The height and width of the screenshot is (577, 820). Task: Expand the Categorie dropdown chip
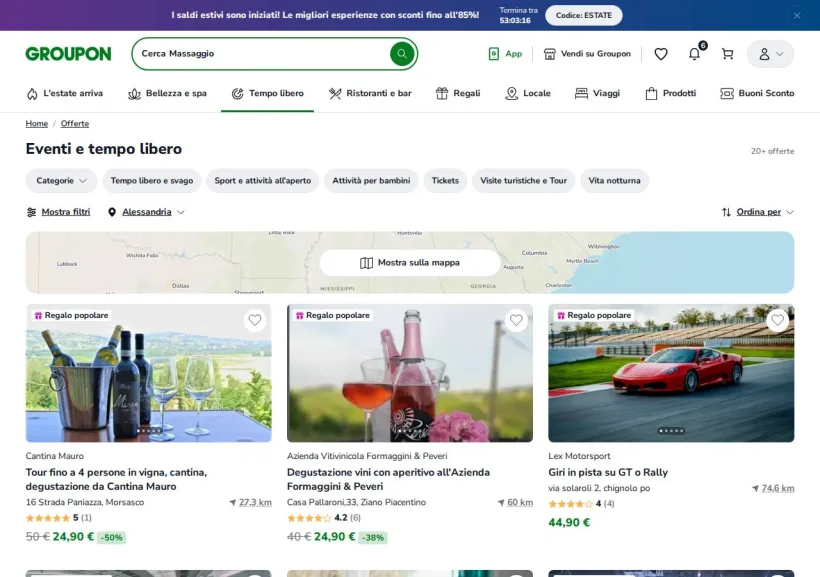[61, 180]
